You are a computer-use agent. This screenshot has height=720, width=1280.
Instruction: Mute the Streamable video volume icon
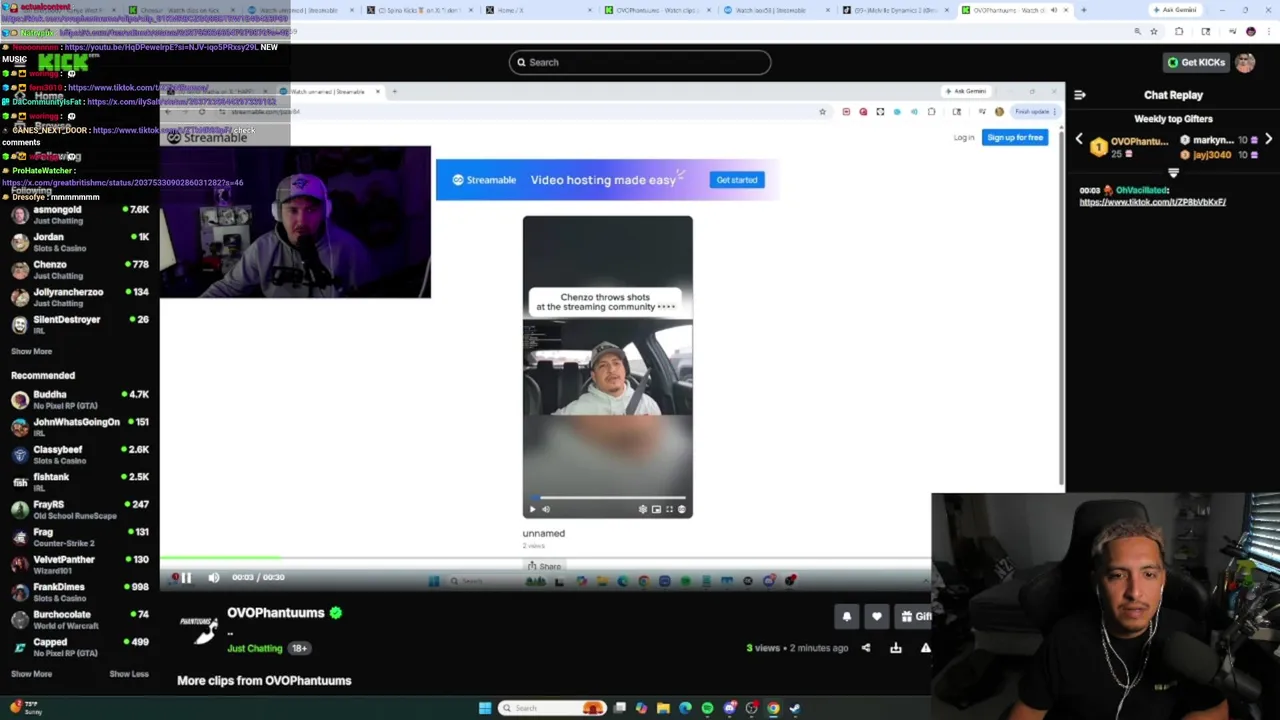click(546, 509)
